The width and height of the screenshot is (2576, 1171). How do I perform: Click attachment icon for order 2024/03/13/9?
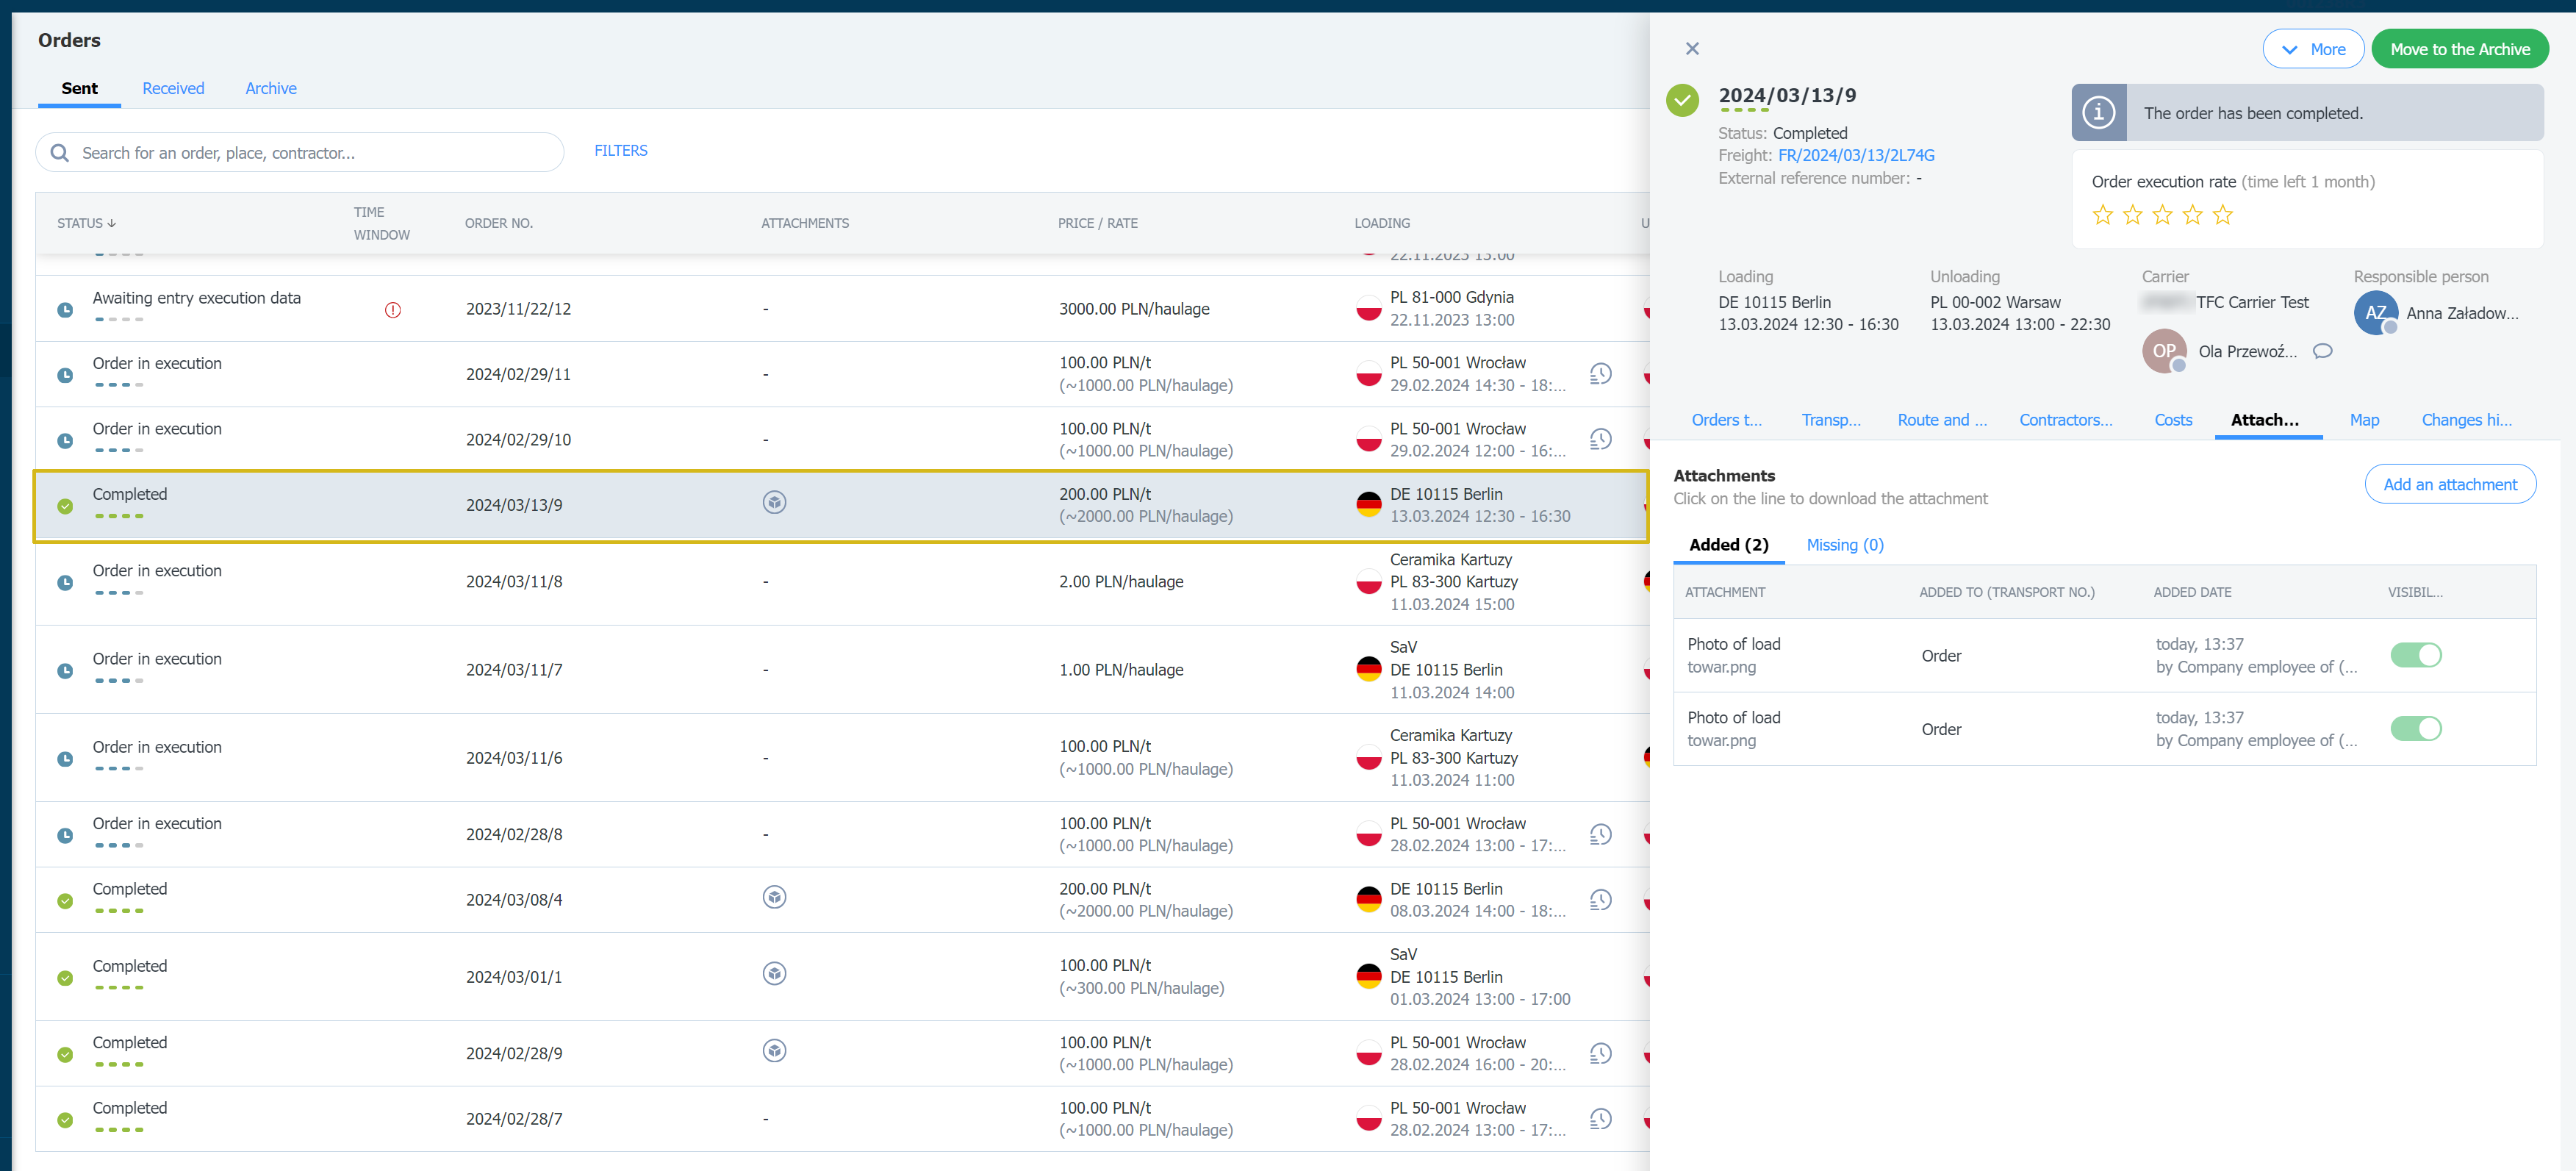coord(774,502)
